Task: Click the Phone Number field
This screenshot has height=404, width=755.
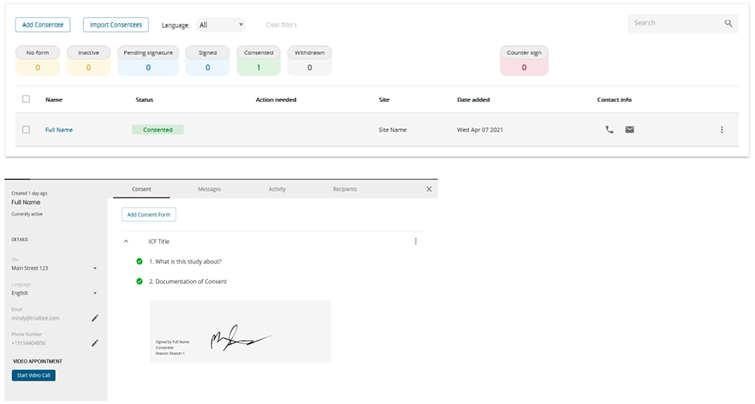Action: 29,343
